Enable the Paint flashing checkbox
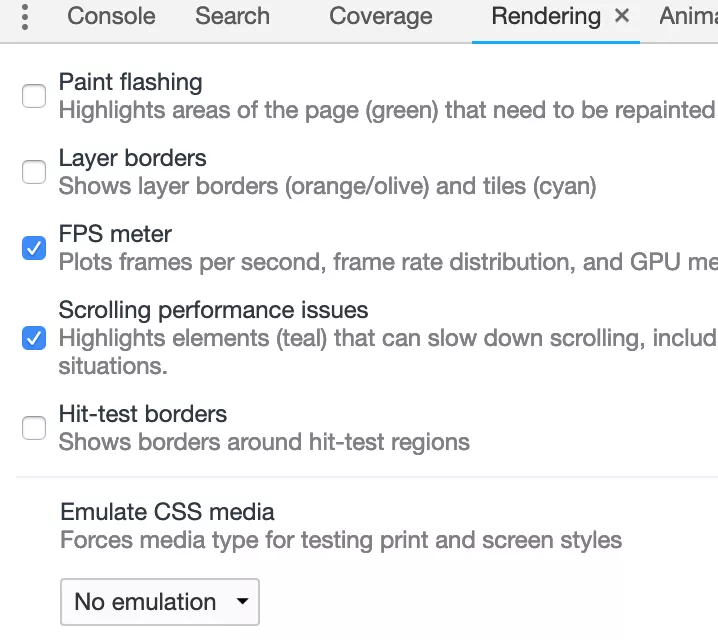 [34, 96]
